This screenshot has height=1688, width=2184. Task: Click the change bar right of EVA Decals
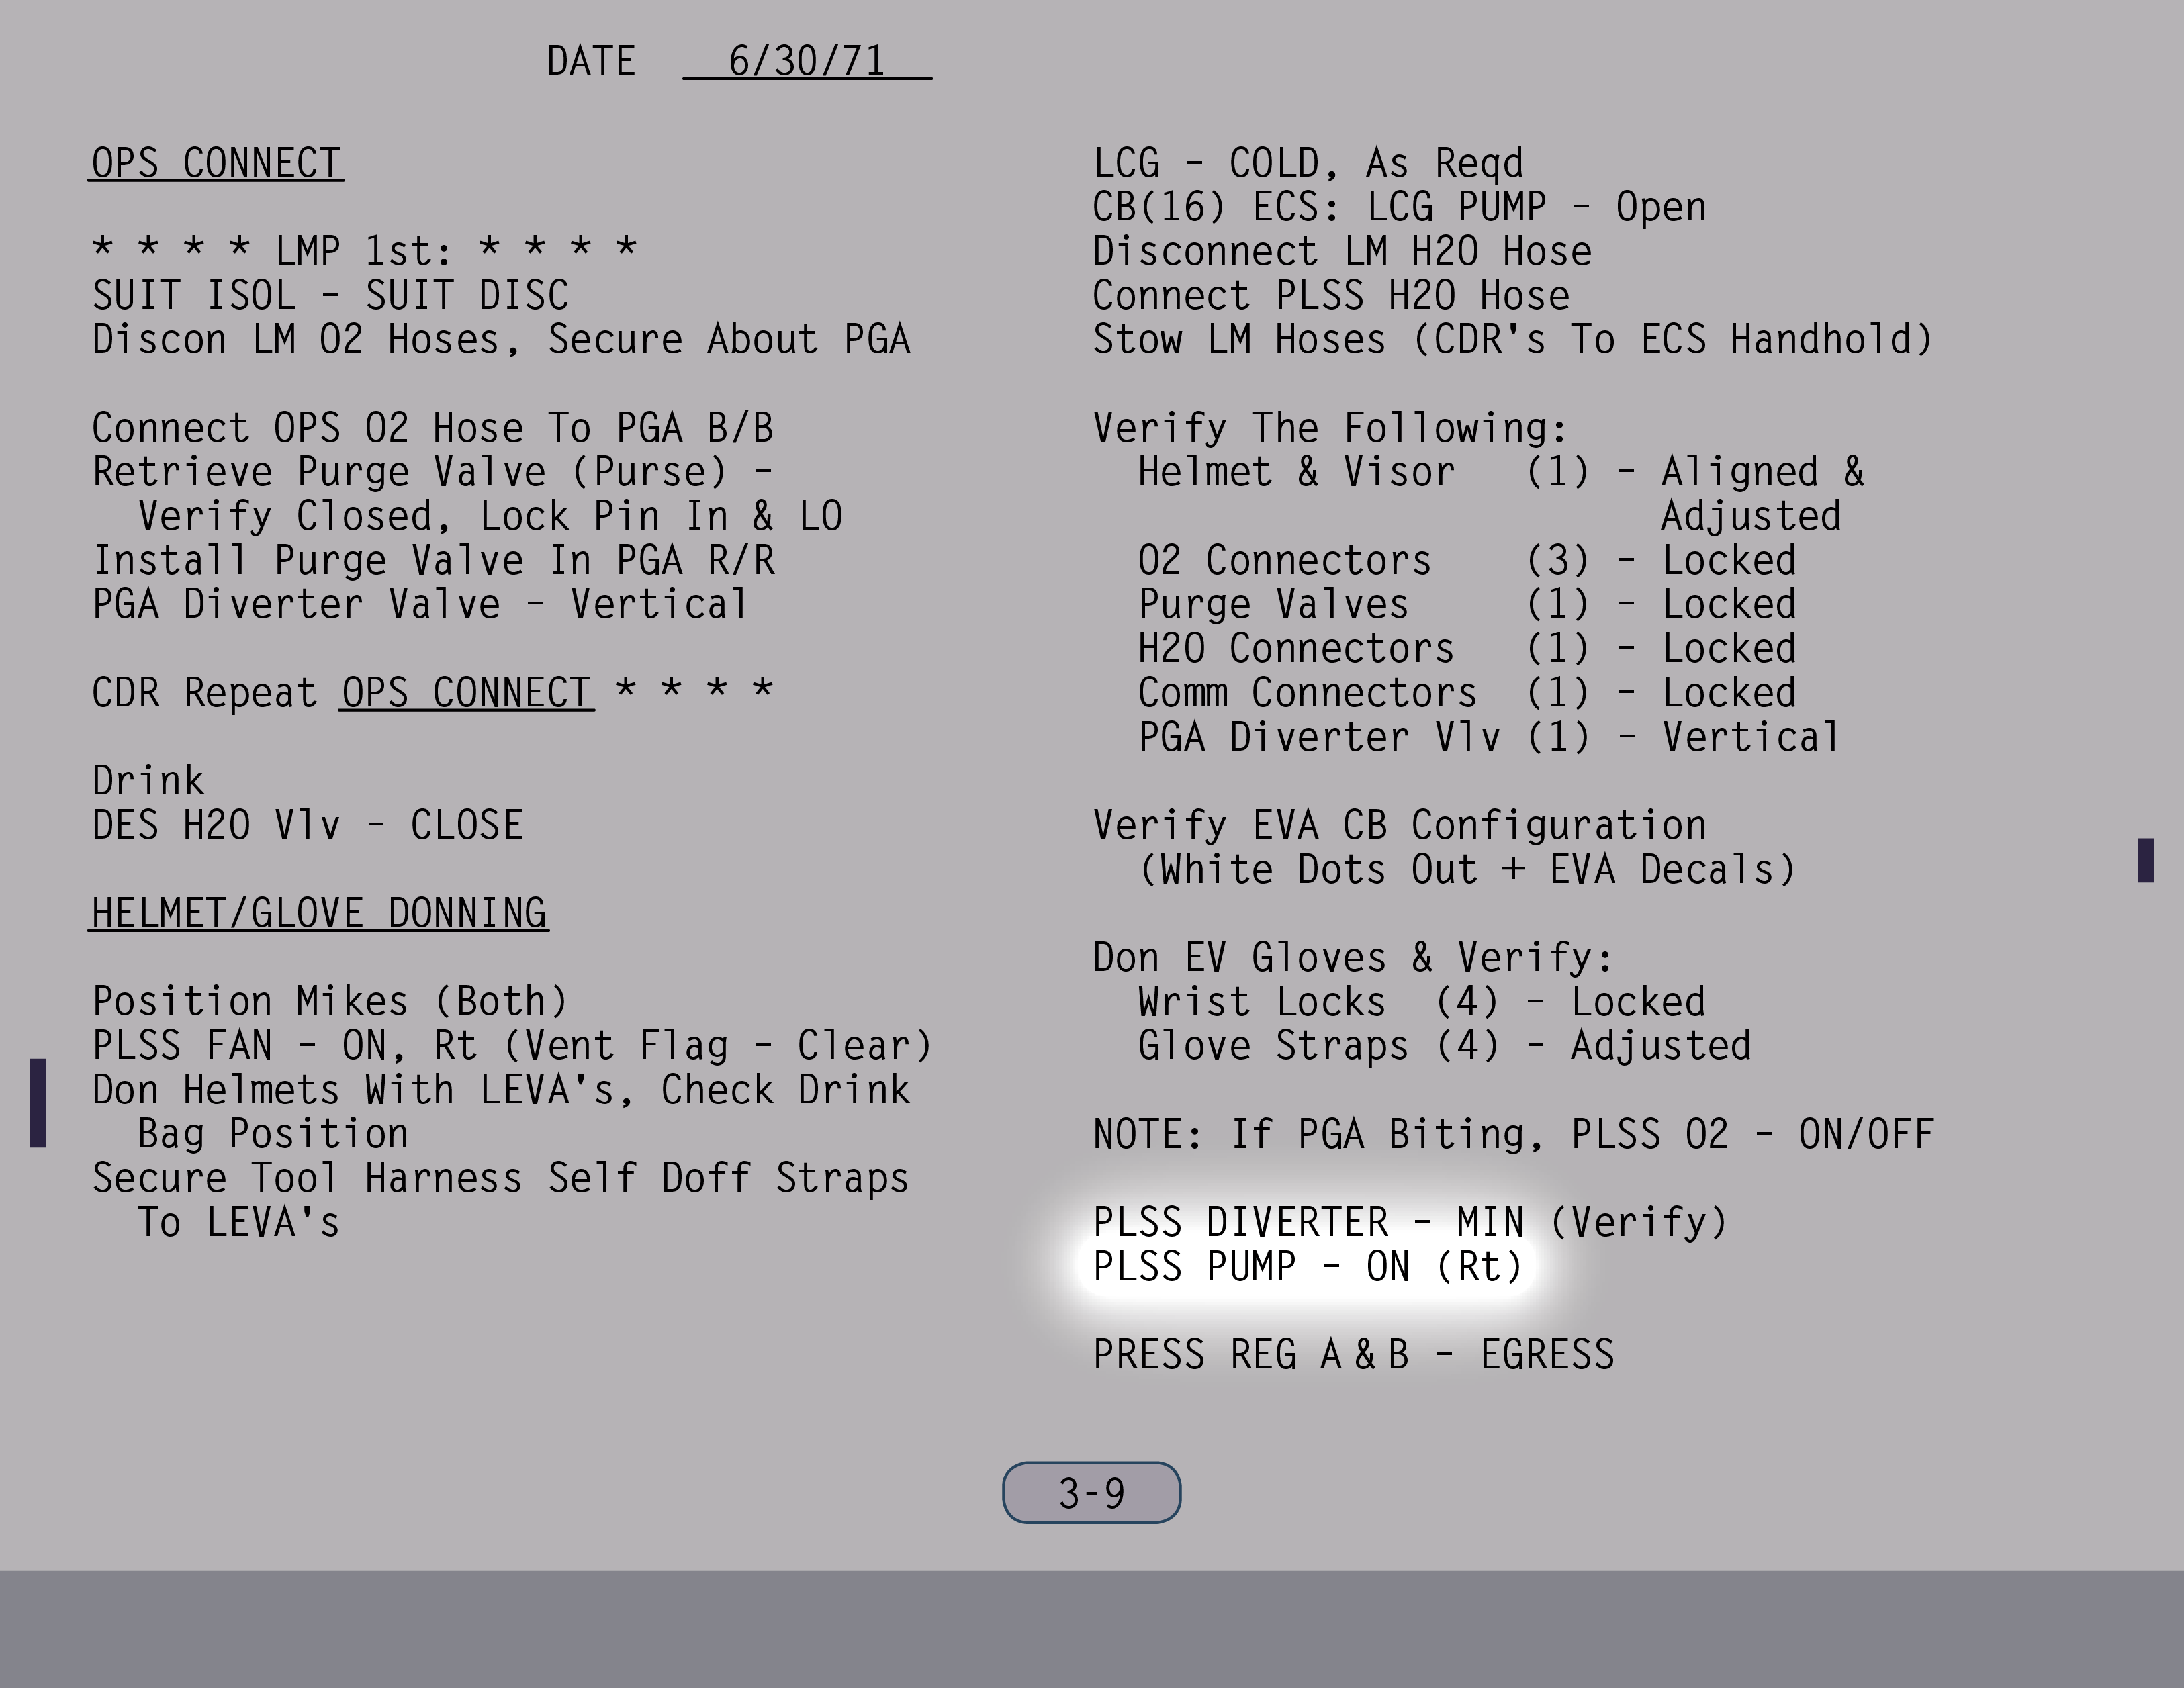point(2145,860)
